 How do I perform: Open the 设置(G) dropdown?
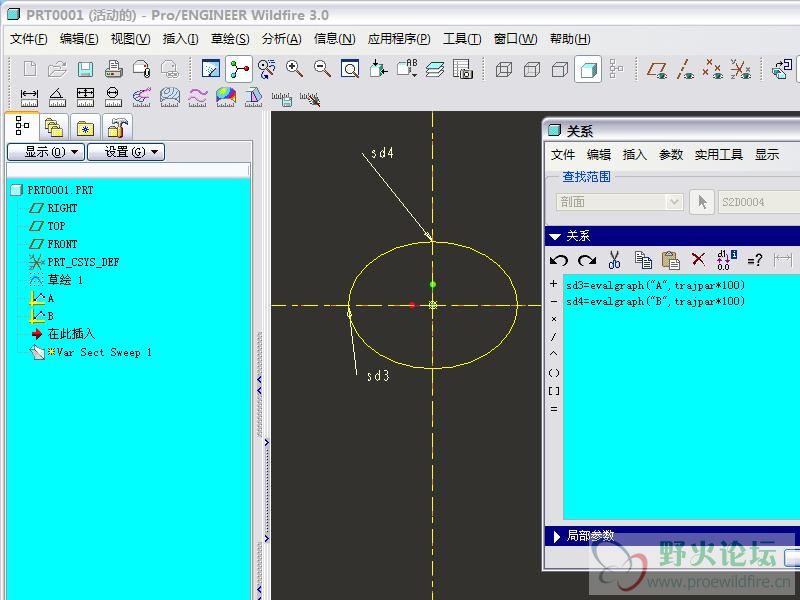126,152
